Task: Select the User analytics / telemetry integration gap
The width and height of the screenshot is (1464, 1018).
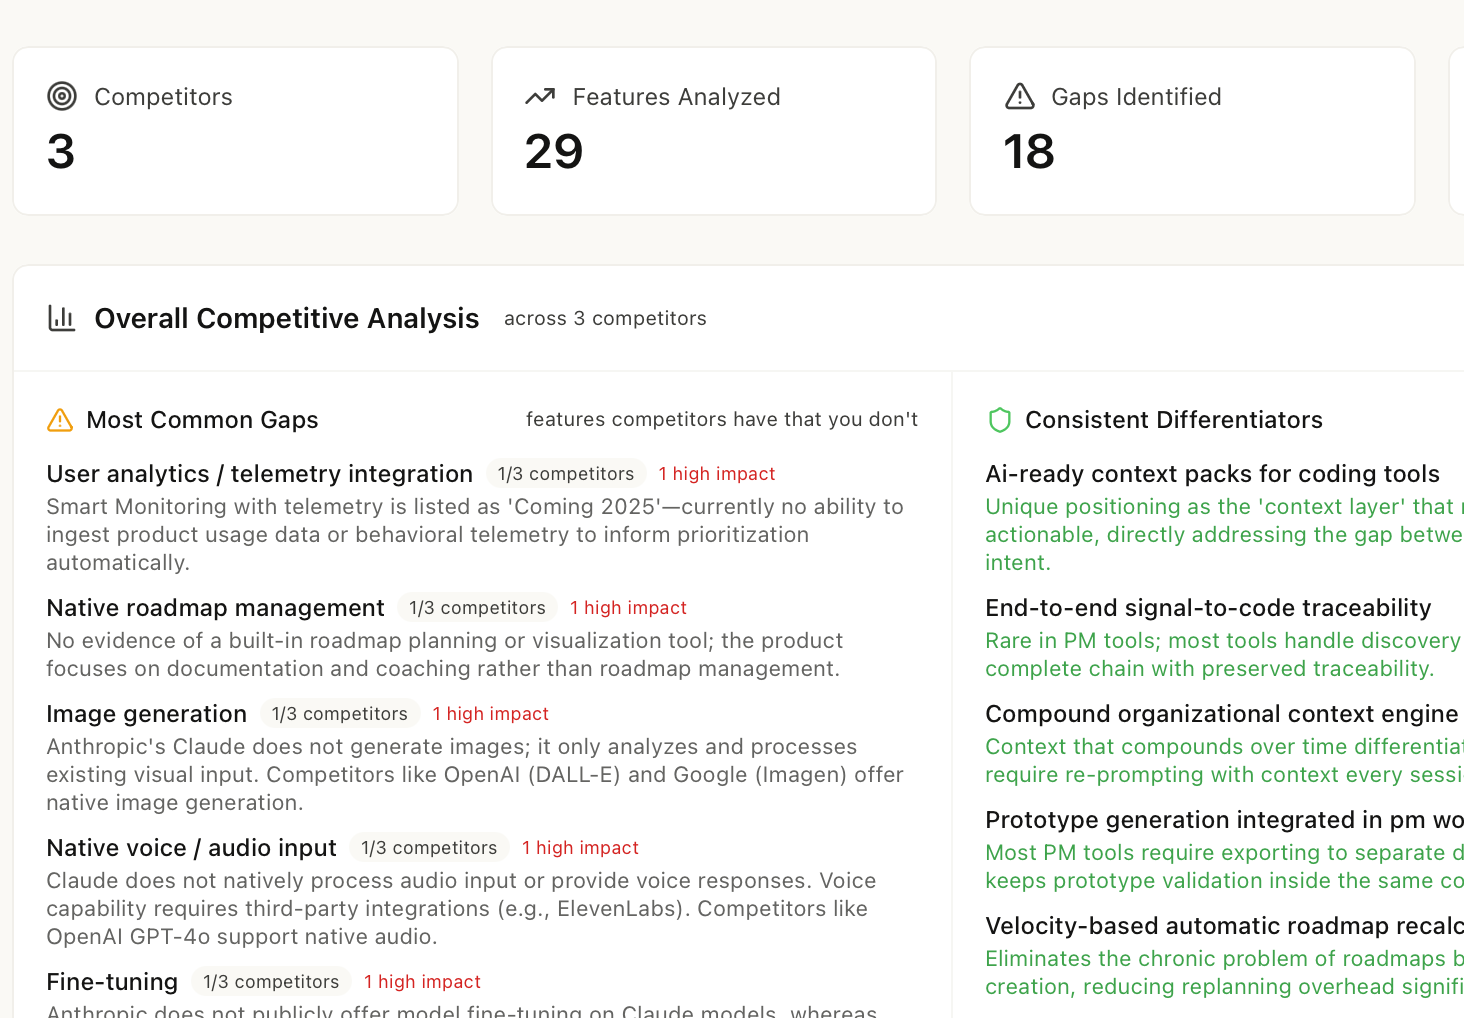Action: (x=260, y=473)
